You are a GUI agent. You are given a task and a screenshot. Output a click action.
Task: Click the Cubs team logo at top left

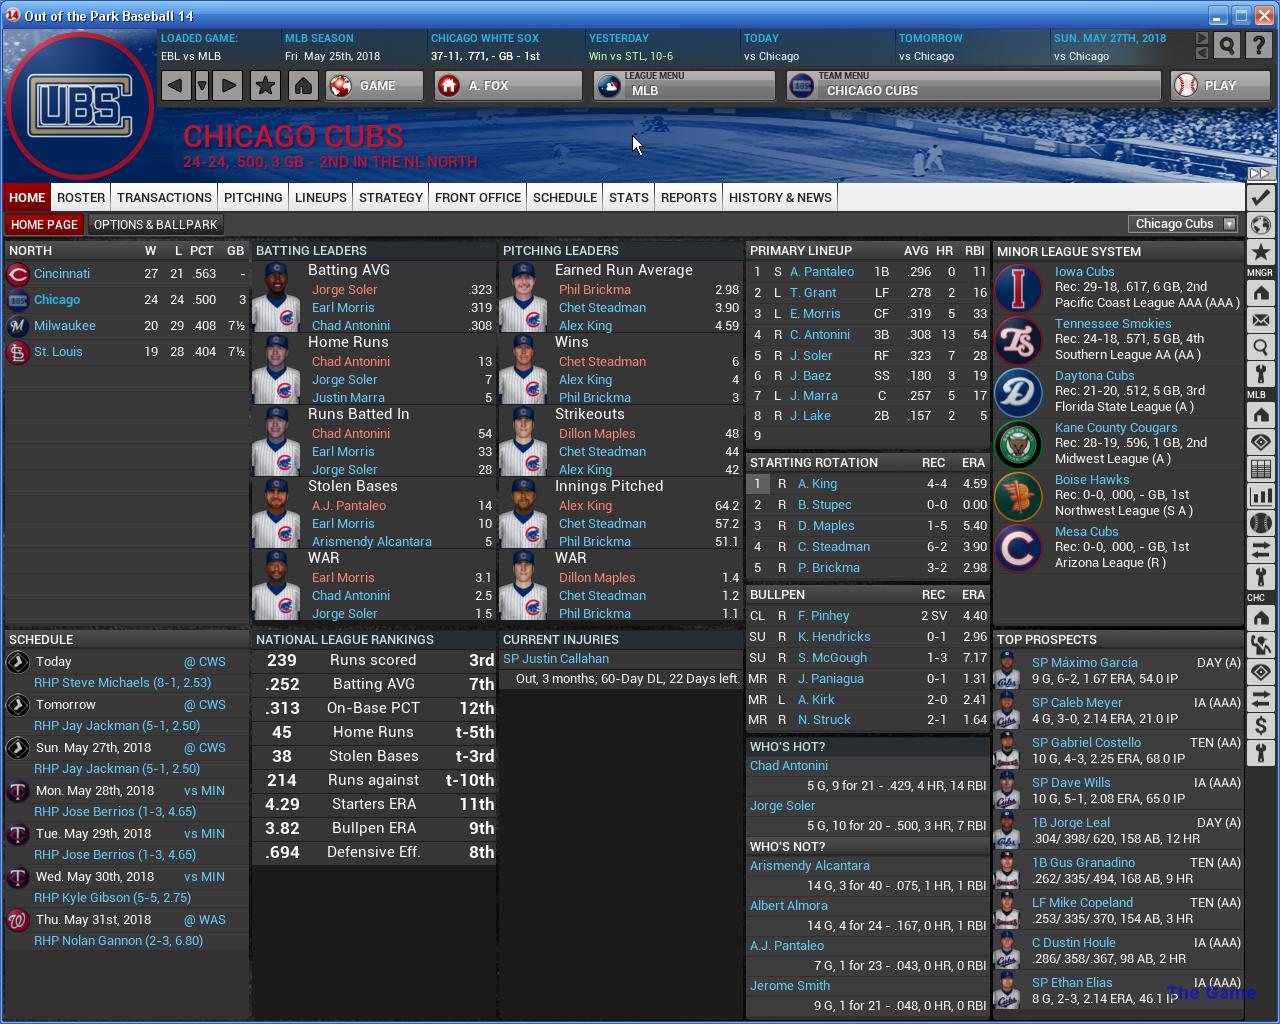tap(80, 105)
